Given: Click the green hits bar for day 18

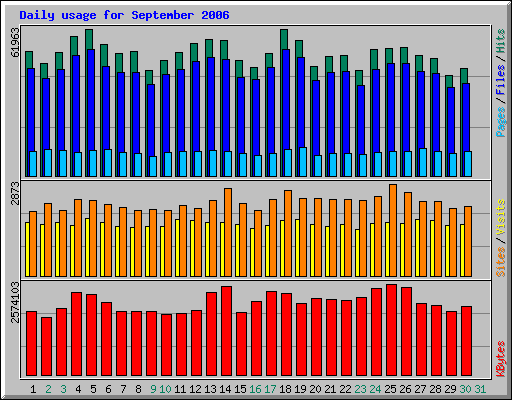Looking at the screenshot, I should pyautogui.click(x=284, y=39).
